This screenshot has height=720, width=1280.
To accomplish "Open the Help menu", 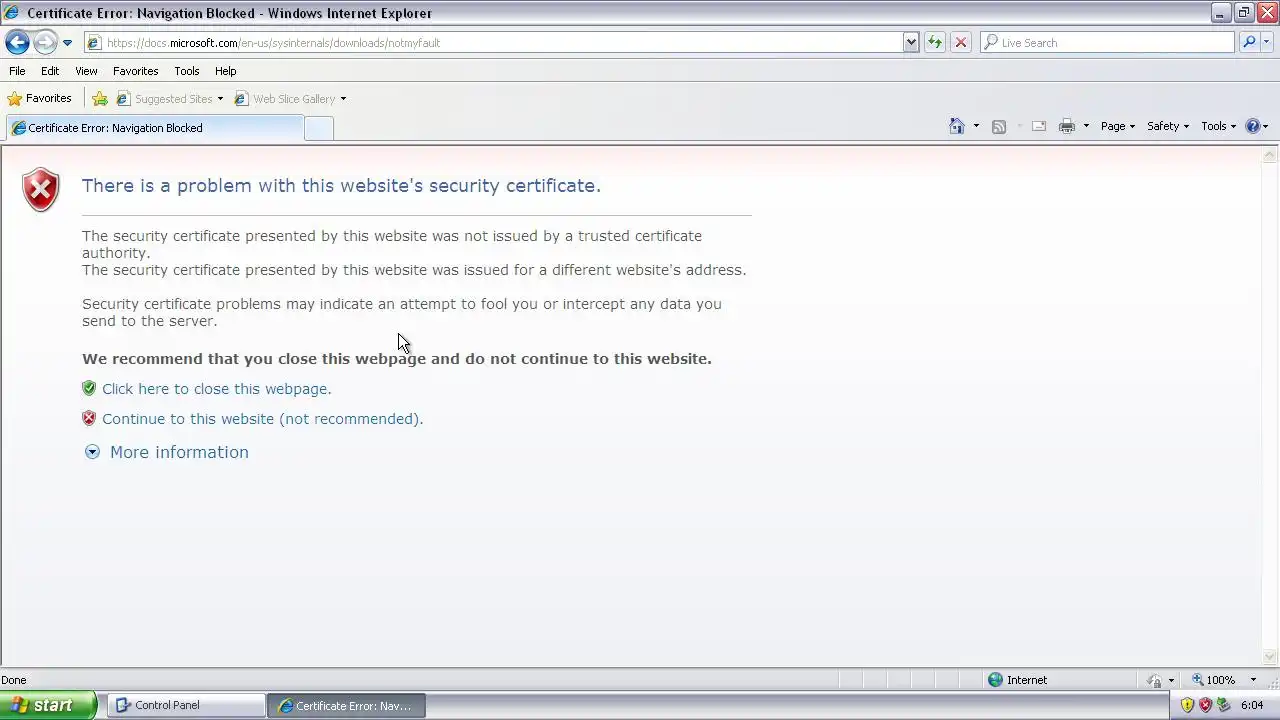I will (225, 71).
